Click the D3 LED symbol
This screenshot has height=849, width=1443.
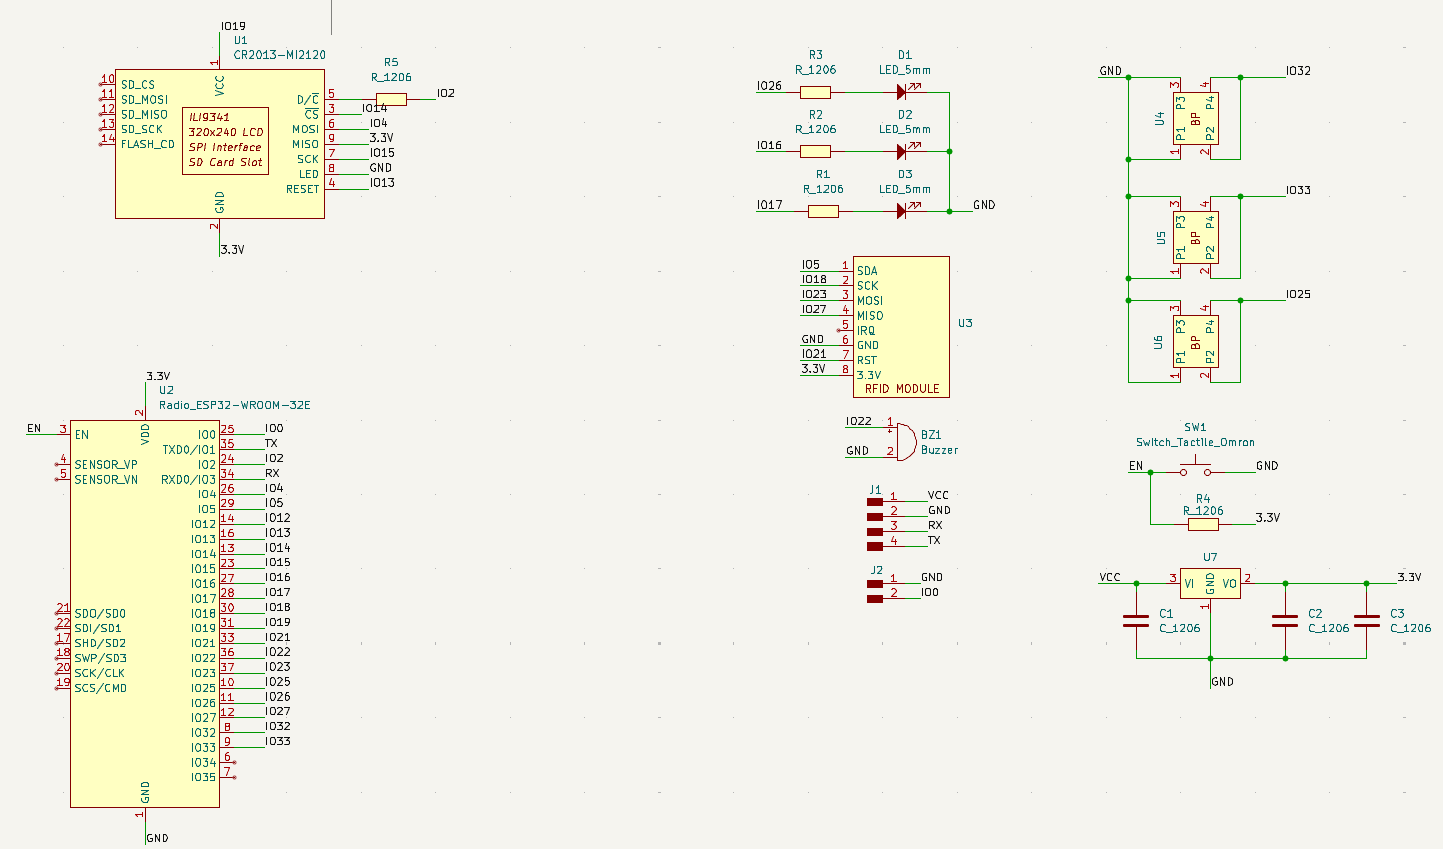click(x=902, y=211)
